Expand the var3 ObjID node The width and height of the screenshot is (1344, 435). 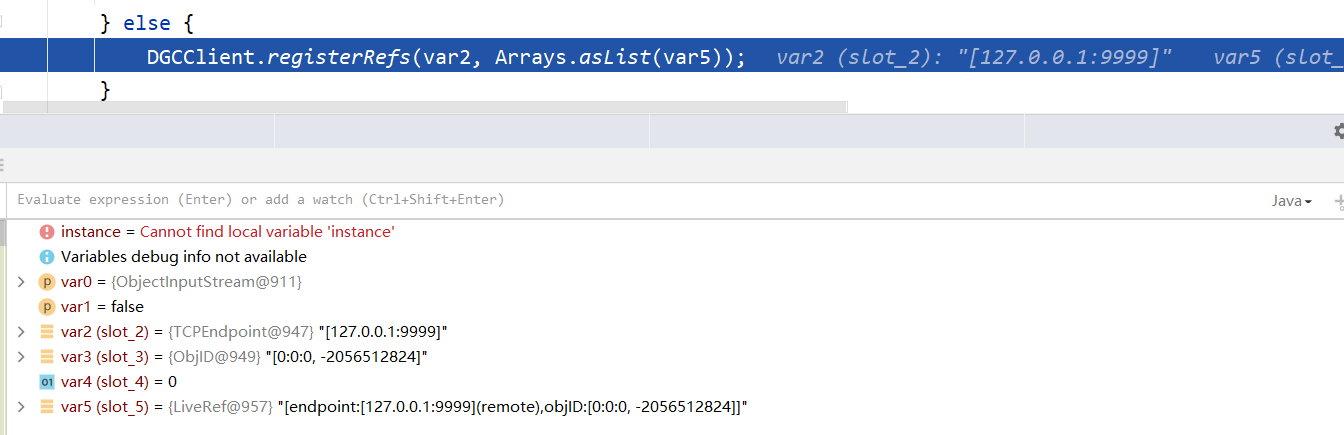[21, 357]
